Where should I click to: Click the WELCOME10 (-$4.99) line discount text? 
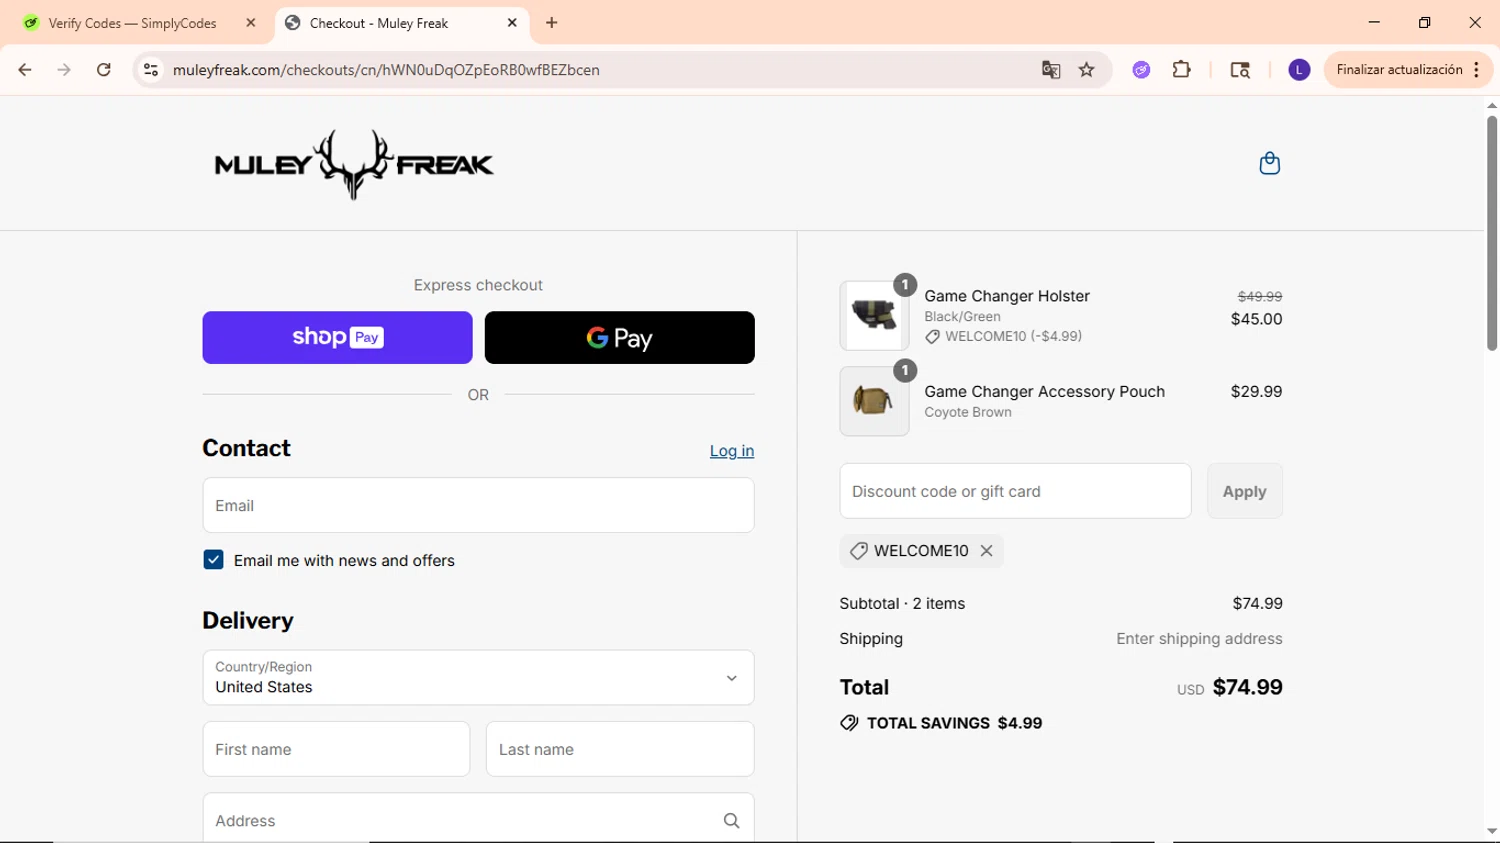1013,337
